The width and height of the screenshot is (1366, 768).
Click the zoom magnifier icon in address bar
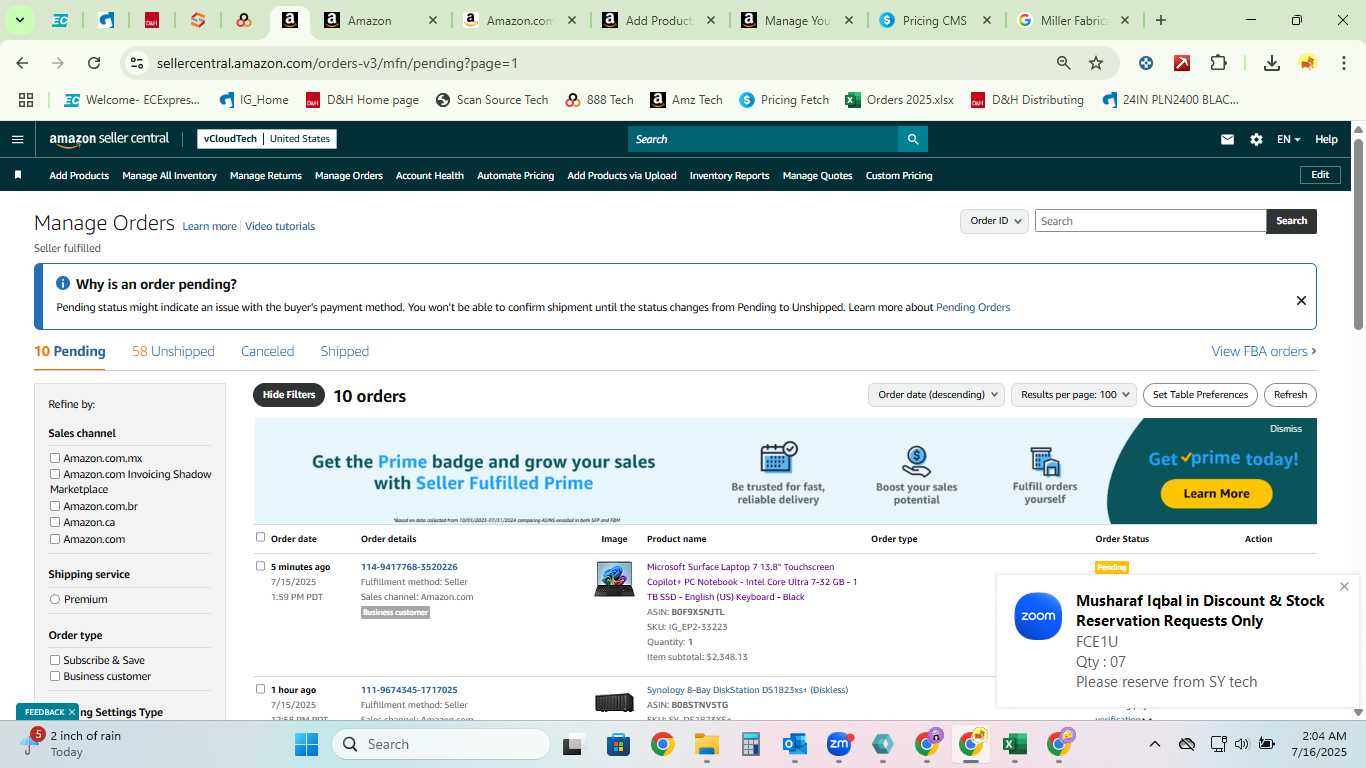1064,63
